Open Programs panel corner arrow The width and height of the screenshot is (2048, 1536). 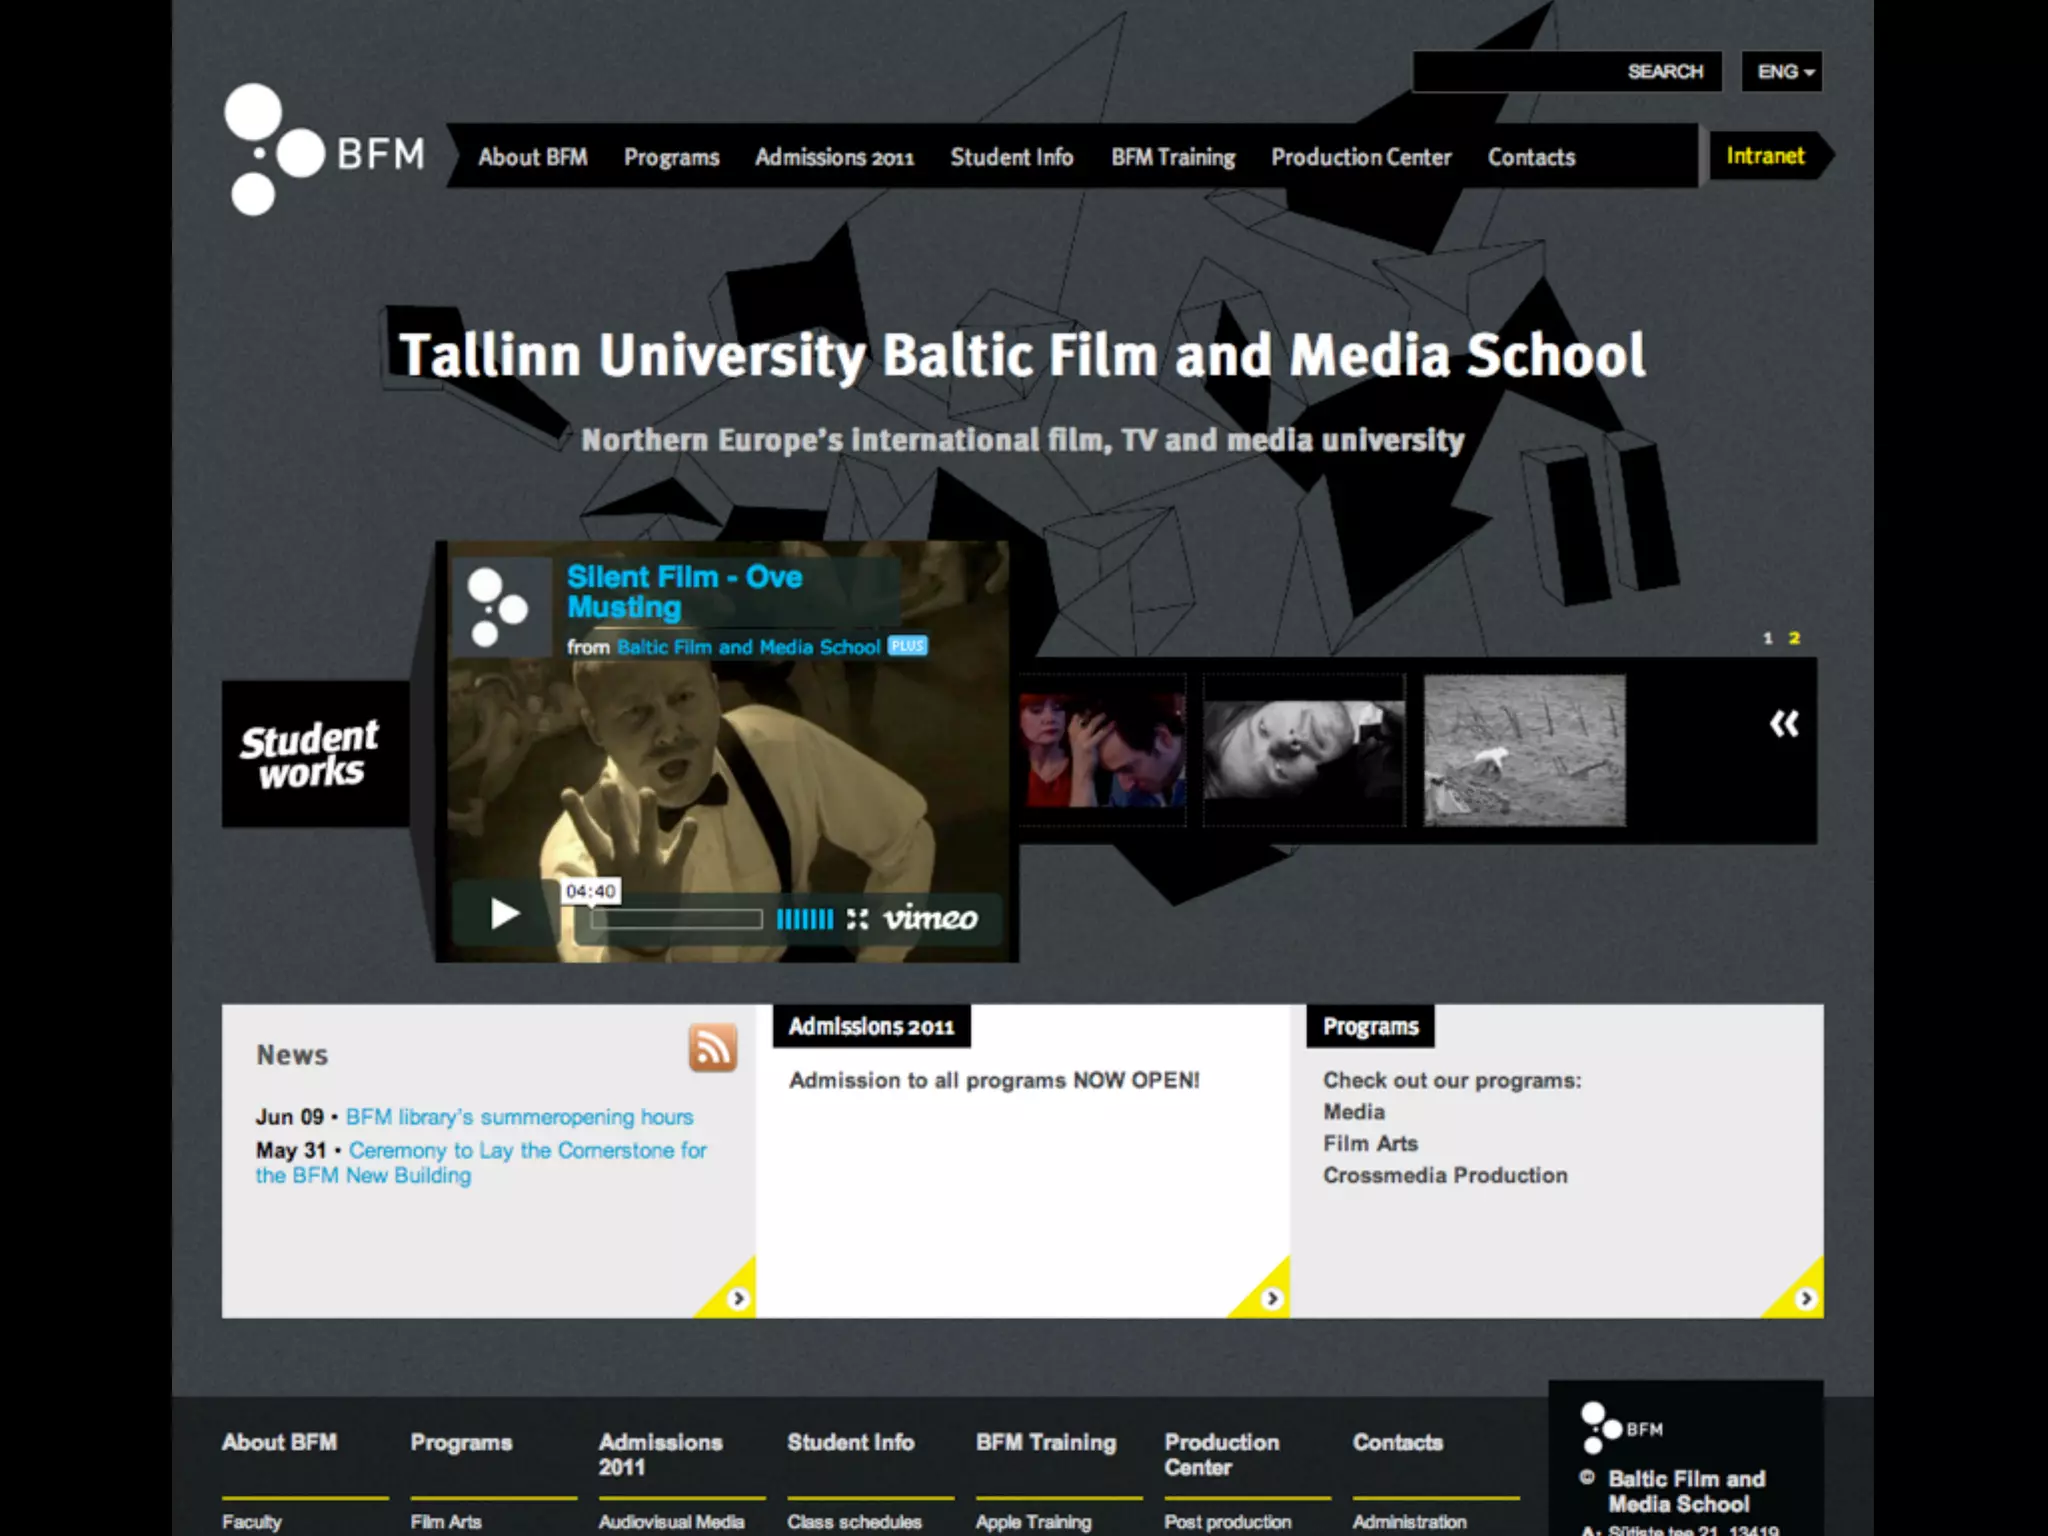tap(1805, 1297)
